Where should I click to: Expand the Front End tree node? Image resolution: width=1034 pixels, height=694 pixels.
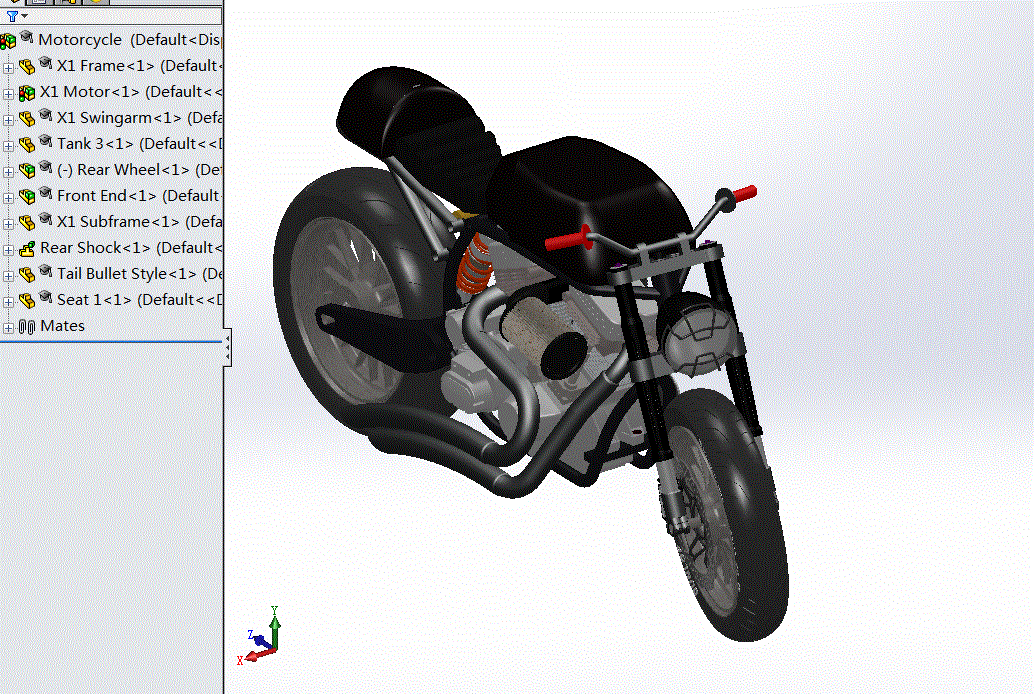8,198
